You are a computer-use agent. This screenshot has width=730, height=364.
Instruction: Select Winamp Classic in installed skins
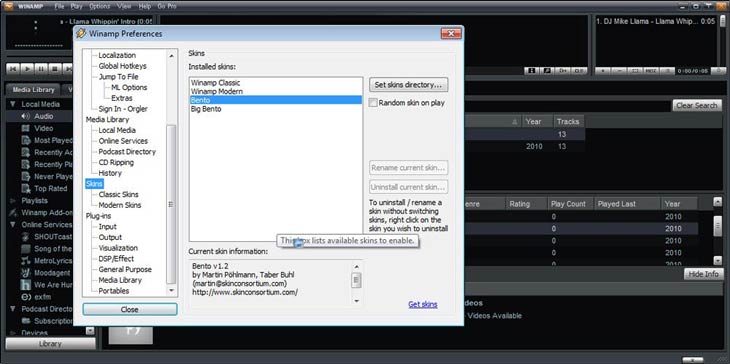click(276, 83)
